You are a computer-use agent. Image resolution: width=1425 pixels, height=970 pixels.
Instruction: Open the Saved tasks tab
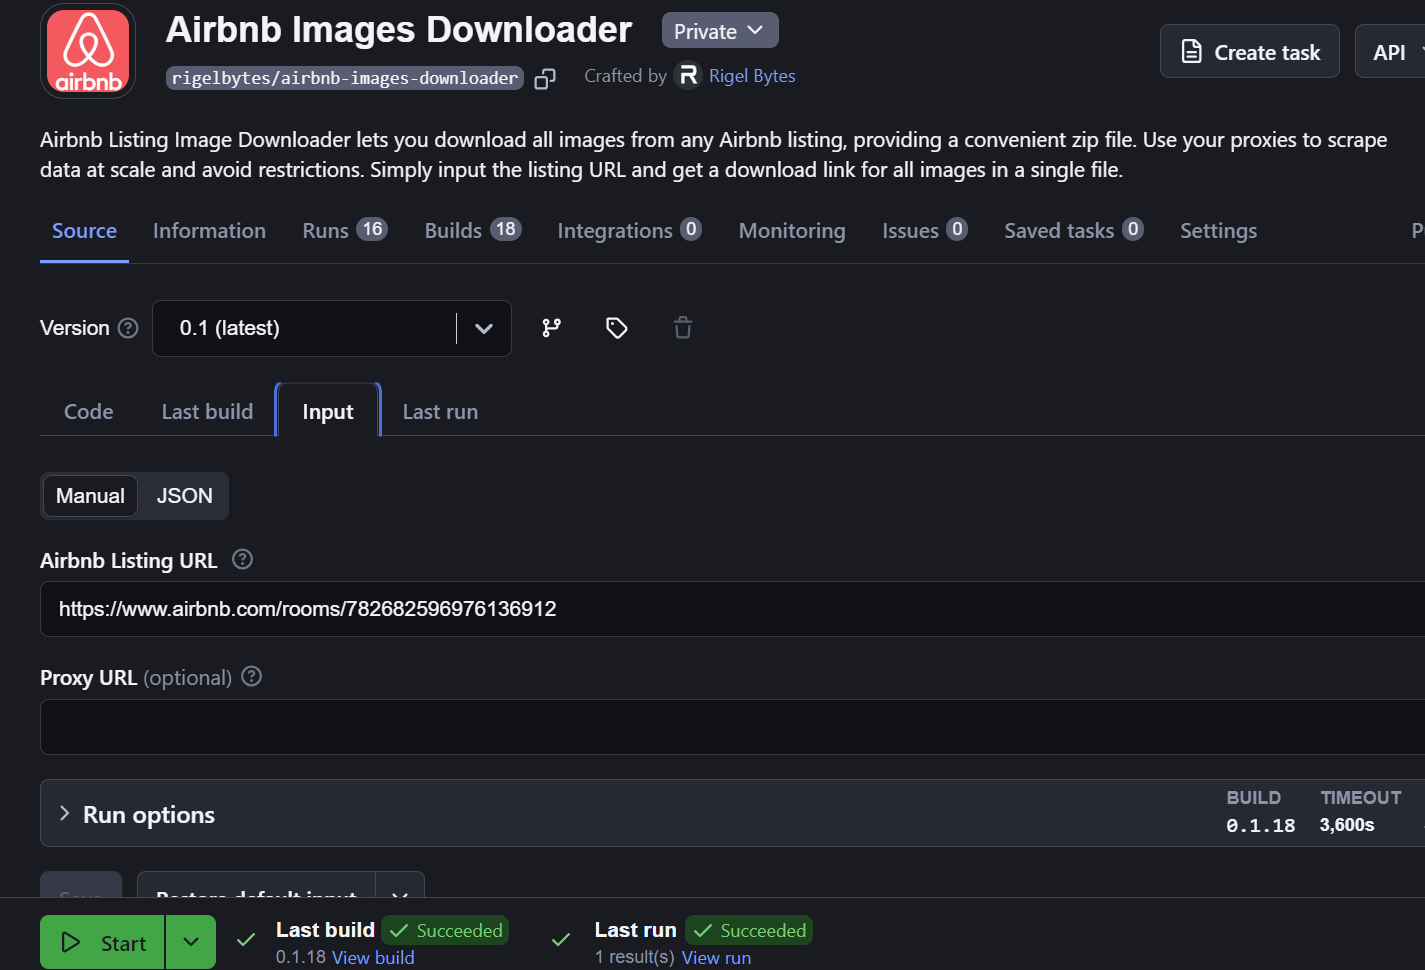[1073, 231]
